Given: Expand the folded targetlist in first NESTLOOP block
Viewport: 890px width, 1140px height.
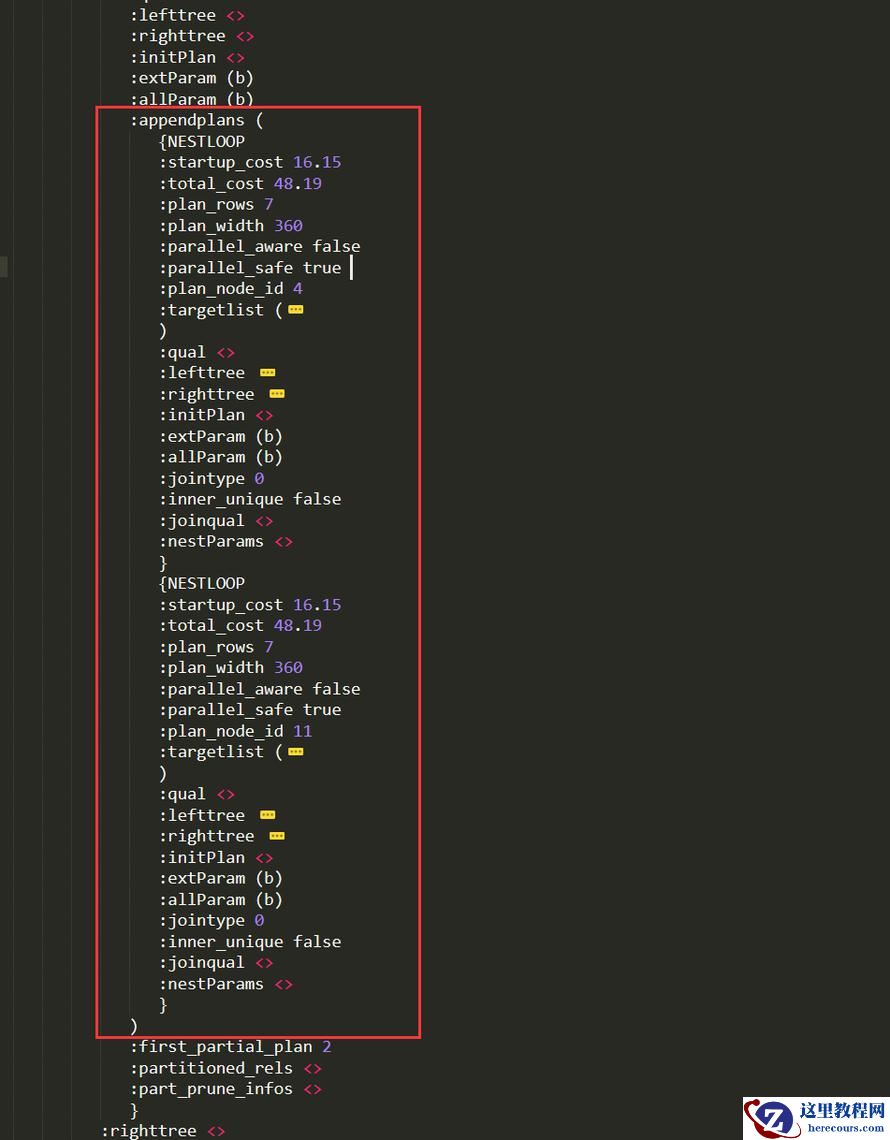Looking at the screenshot, I should tap(295, 310).
